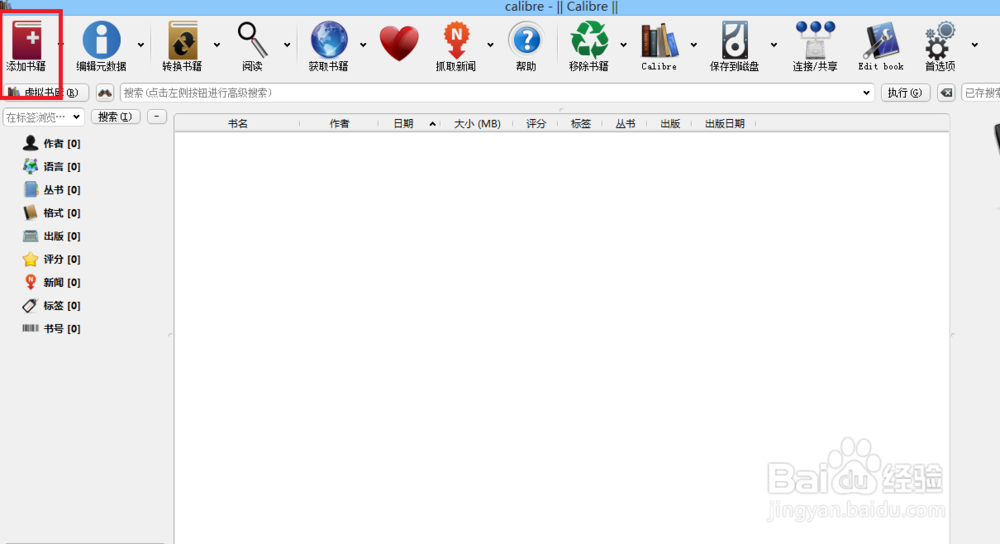Select 出版 [0] in tag browser

51,236
